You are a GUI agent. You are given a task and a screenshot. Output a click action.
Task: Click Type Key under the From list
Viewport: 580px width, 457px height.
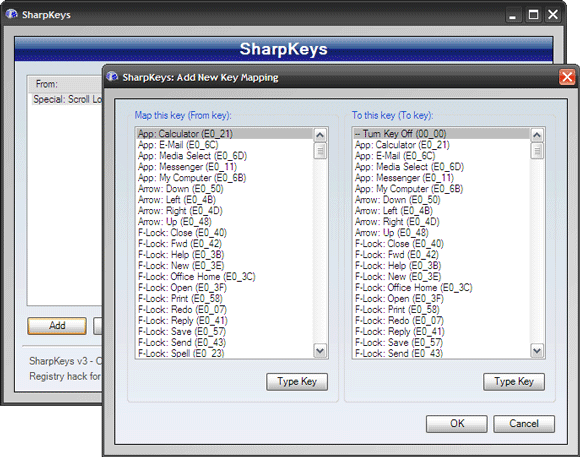coord(297,382)
